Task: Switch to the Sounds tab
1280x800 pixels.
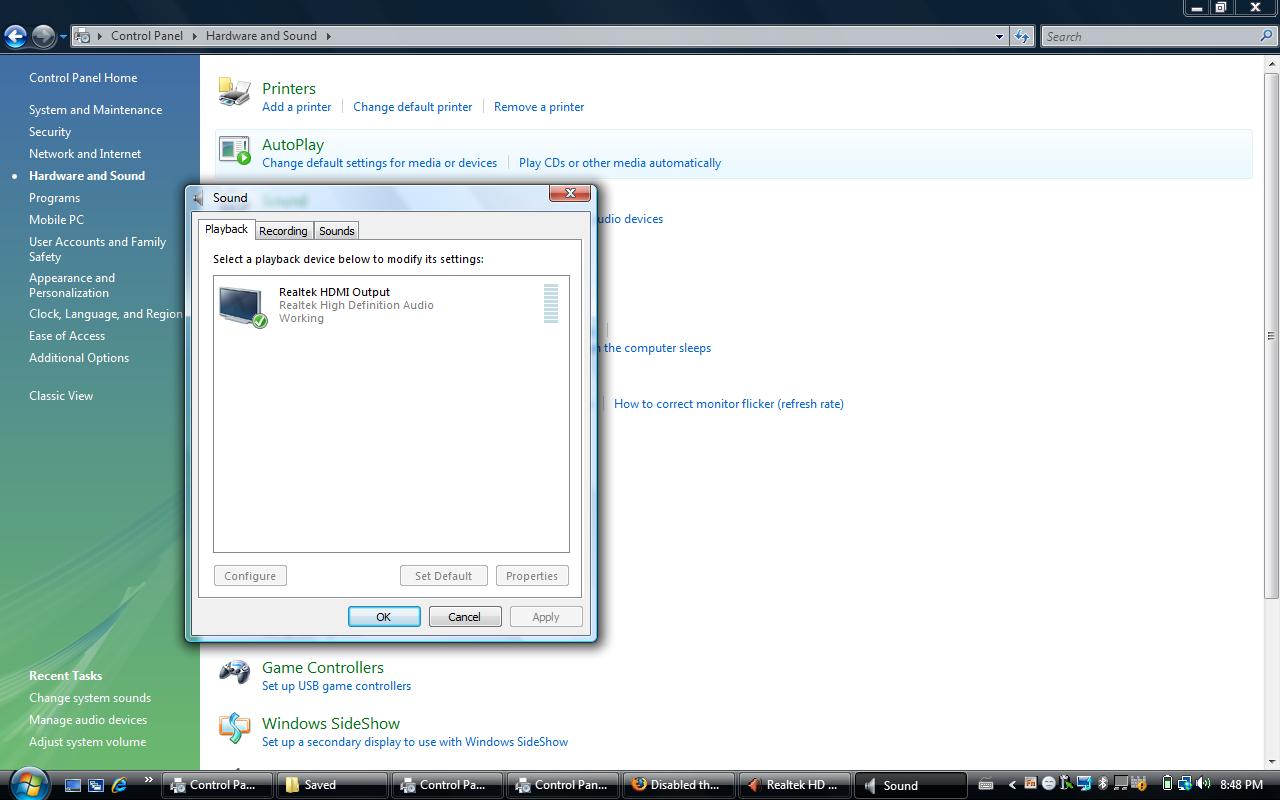Action: (337, 231)
